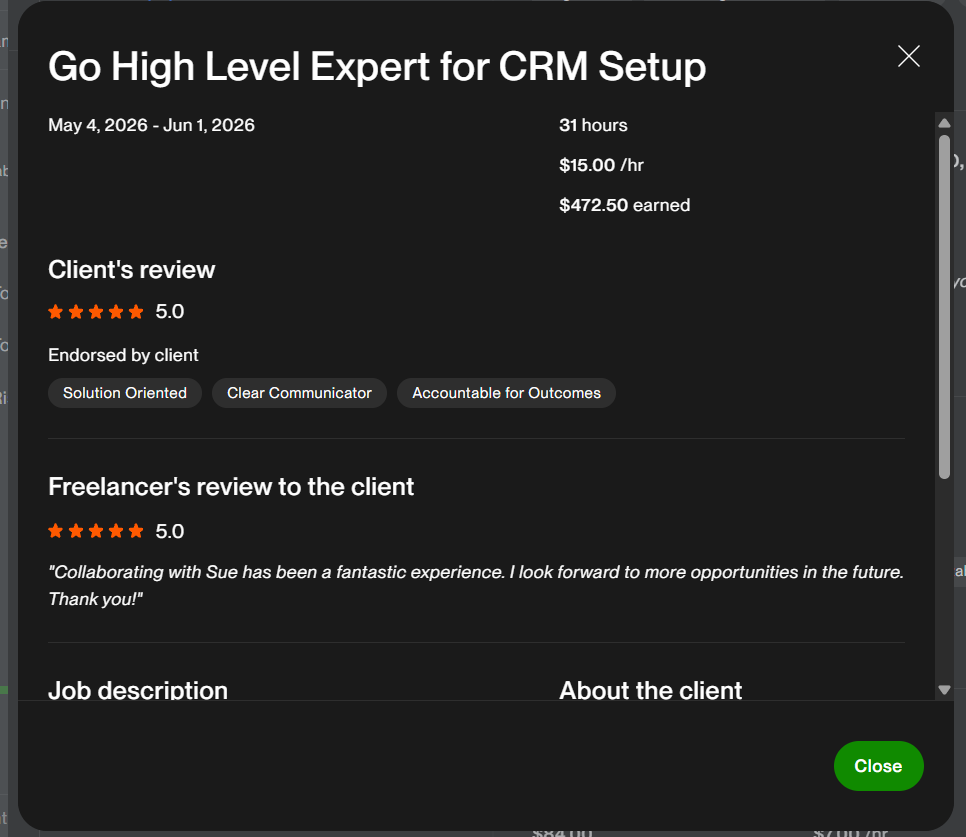Click the 'Job description' heading
Image resolution: width=966 pixels, height=837 pixels.
click(x=138, y=690)
